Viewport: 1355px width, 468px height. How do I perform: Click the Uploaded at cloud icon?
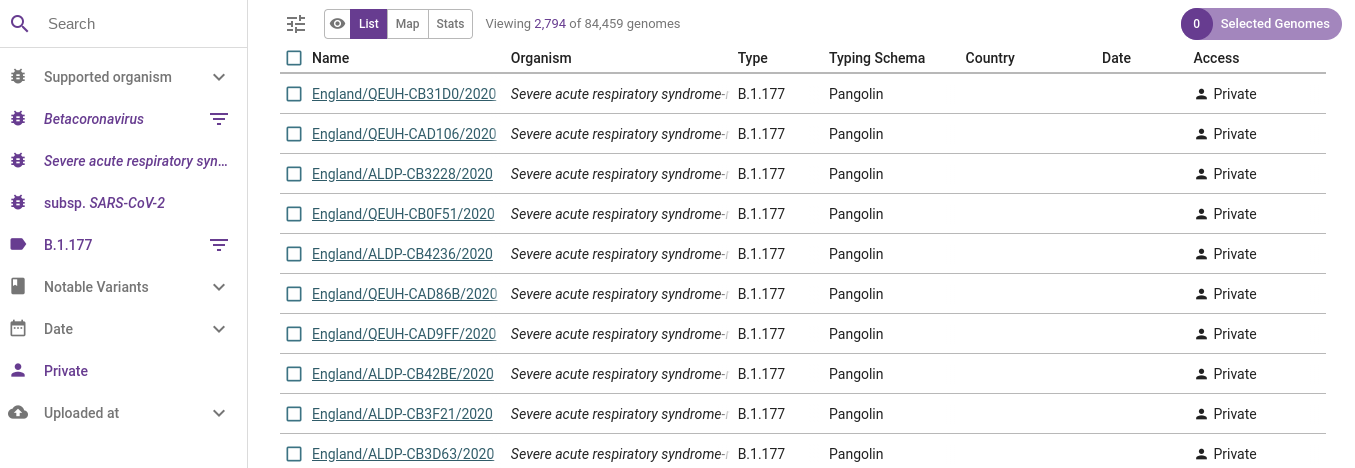point(18,413)
